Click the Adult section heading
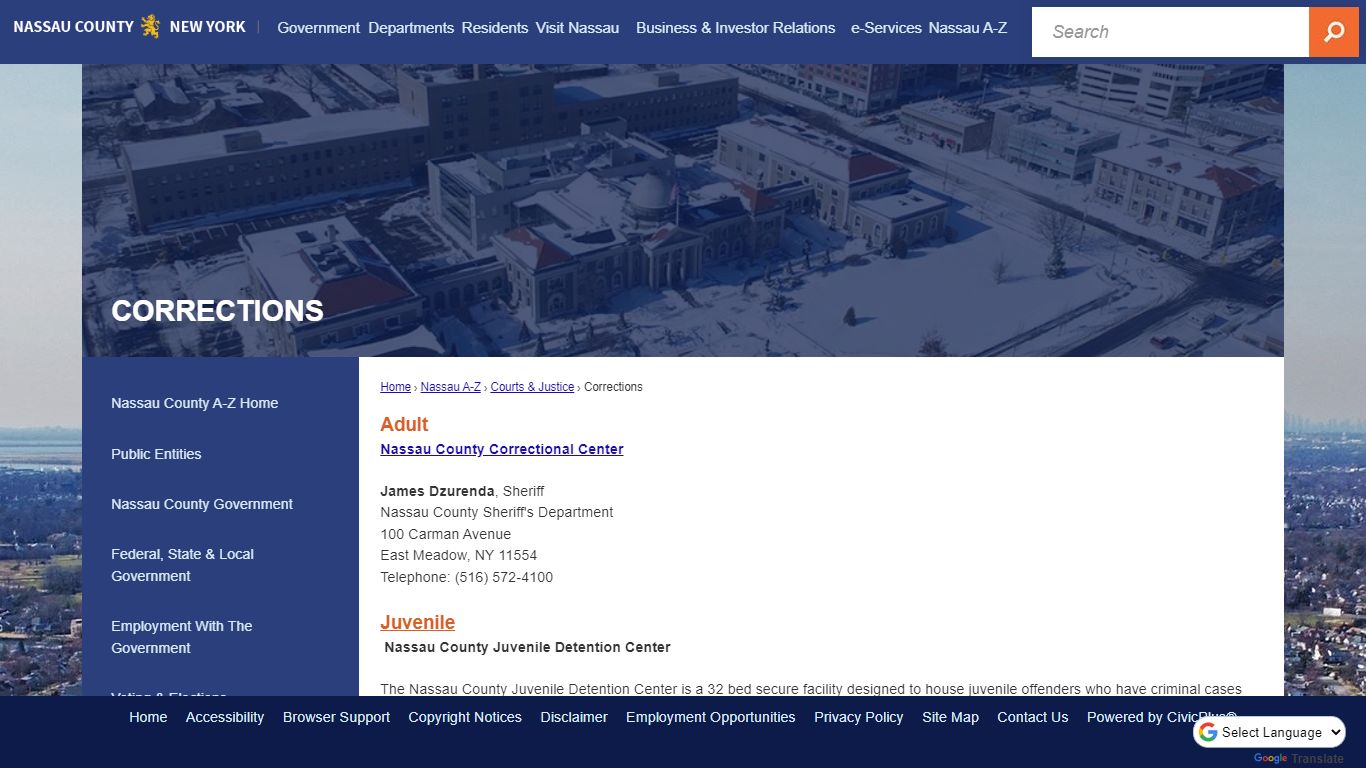 404,424
